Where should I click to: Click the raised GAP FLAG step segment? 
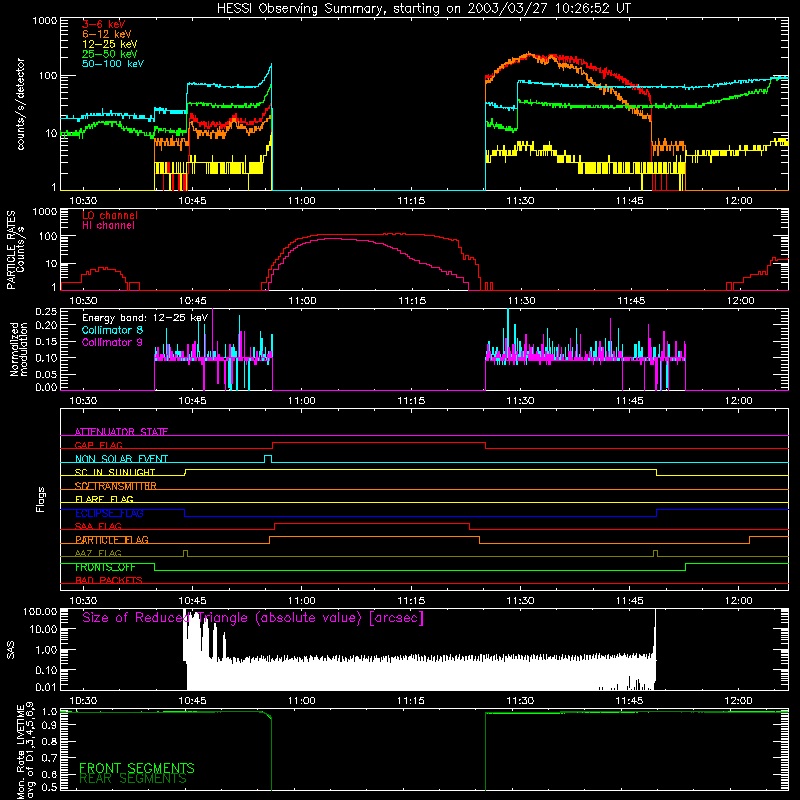(379, 443)
